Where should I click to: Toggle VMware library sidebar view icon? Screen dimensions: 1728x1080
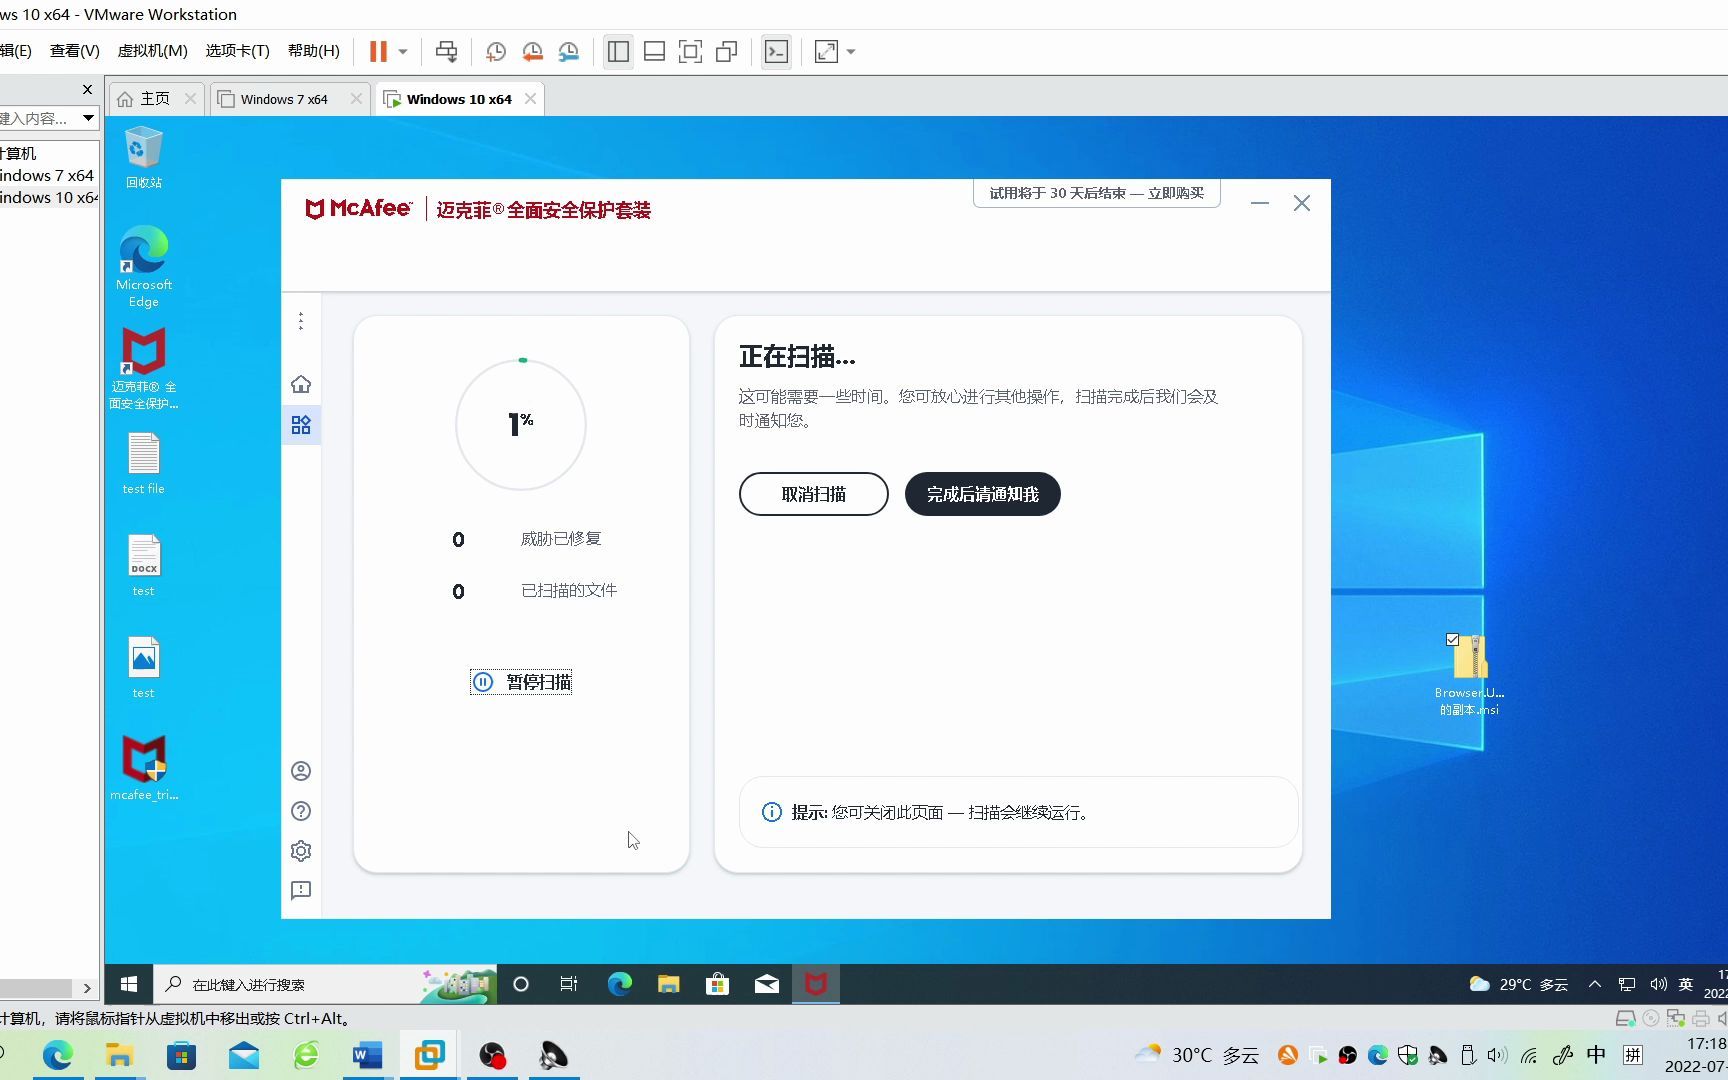coord(618,52)
